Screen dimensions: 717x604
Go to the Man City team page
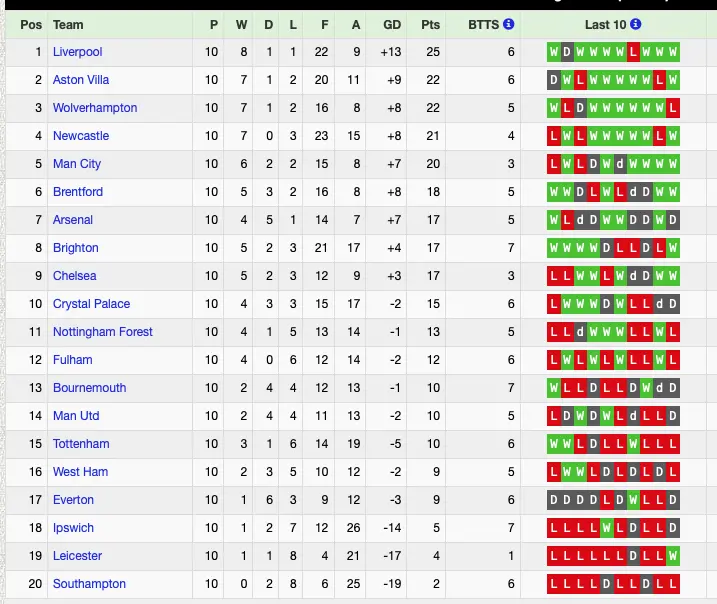click(x=77, y=164)
